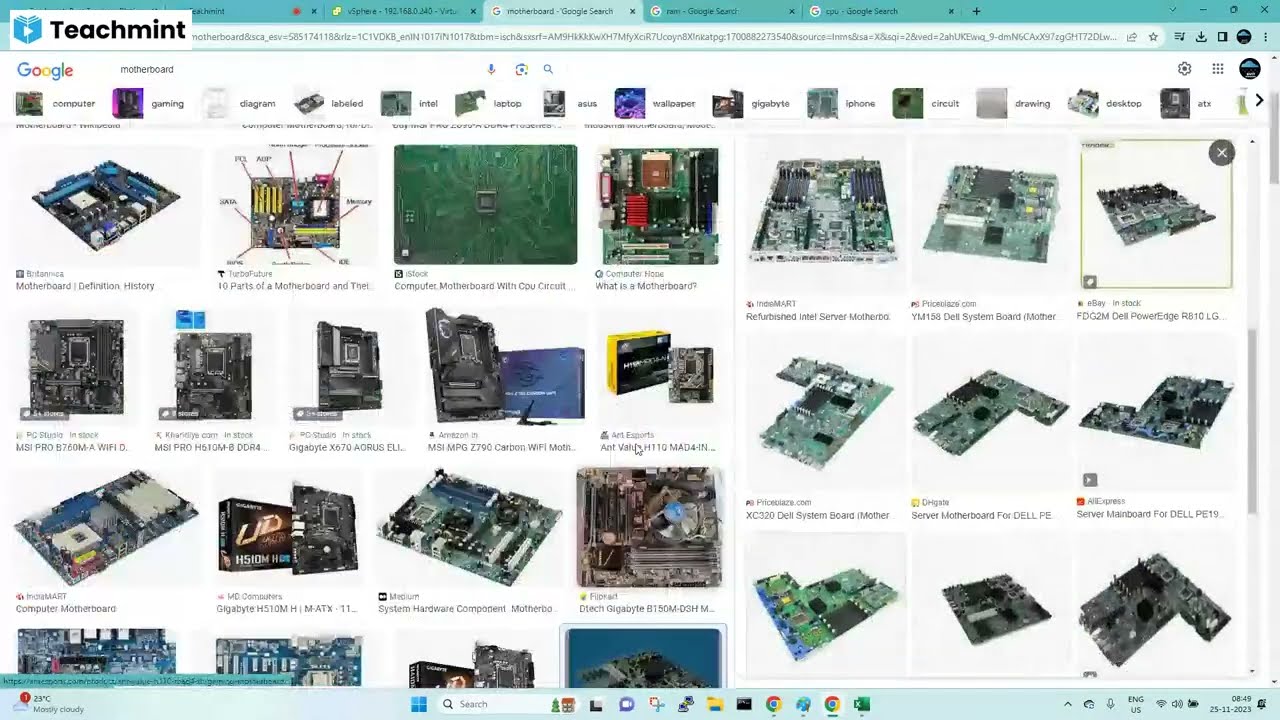
Task: Filter images by drawing chip
Action: tap(1014, 103)
